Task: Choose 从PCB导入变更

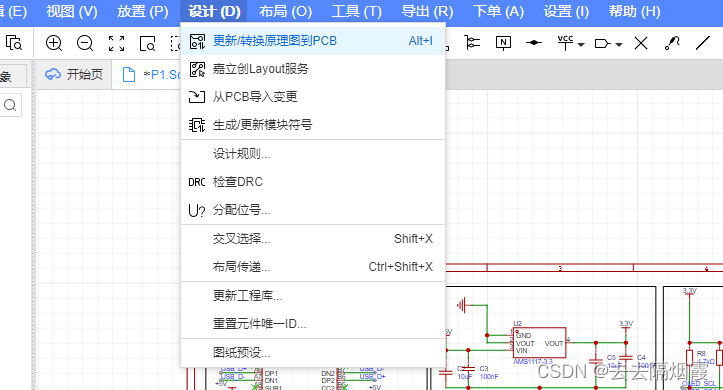Action: pos(313,97)
